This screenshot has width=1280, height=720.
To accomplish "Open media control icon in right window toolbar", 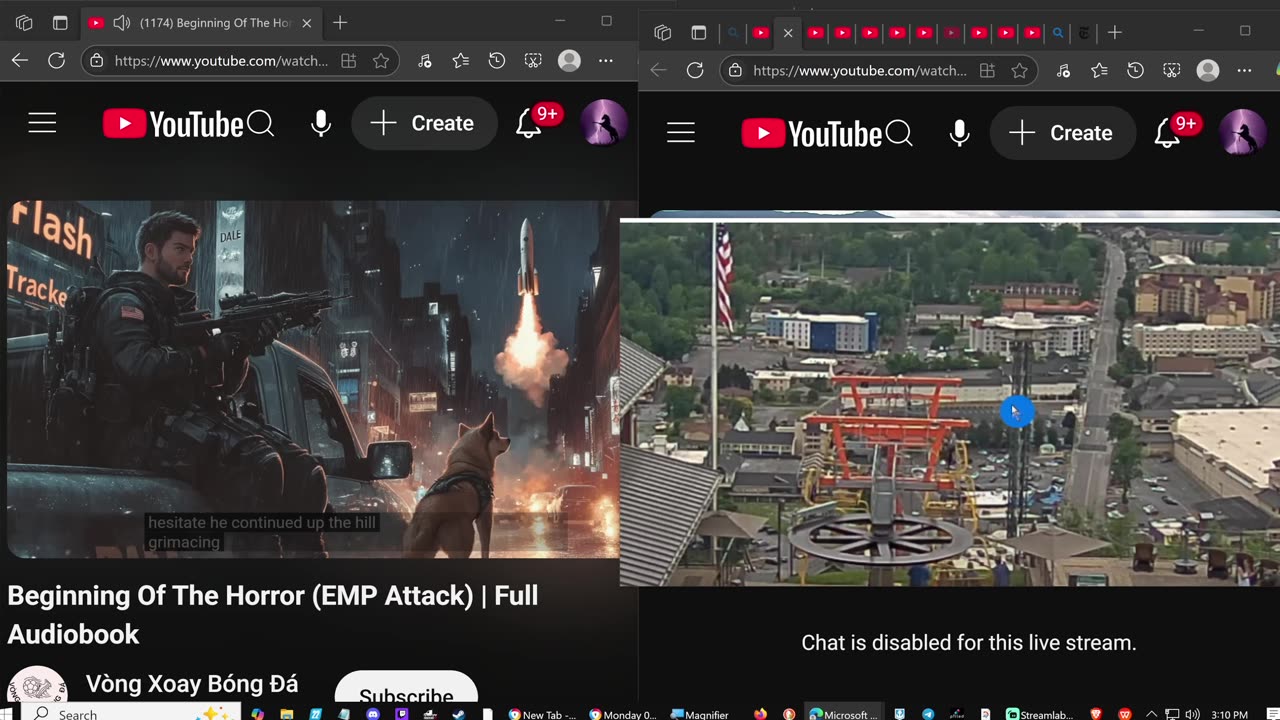I will (1063, 70).
